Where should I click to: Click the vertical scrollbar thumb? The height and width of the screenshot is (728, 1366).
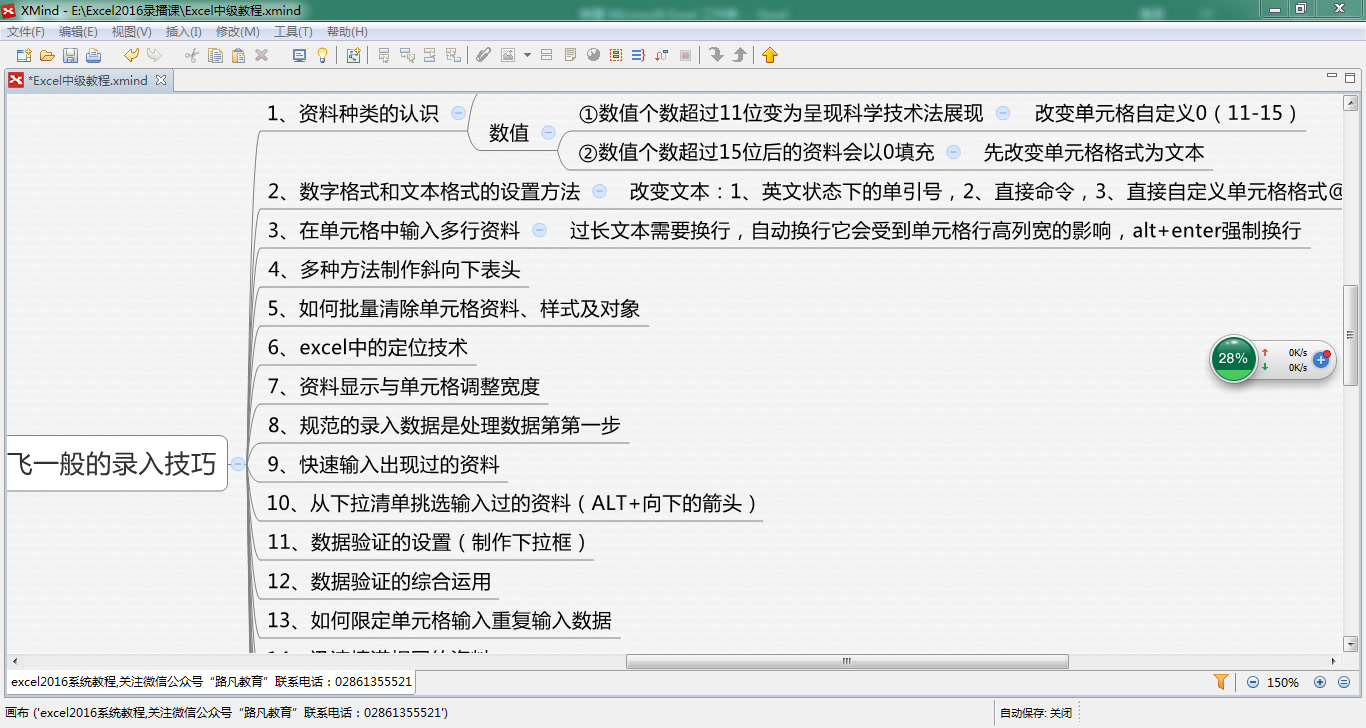point(1350,335)
